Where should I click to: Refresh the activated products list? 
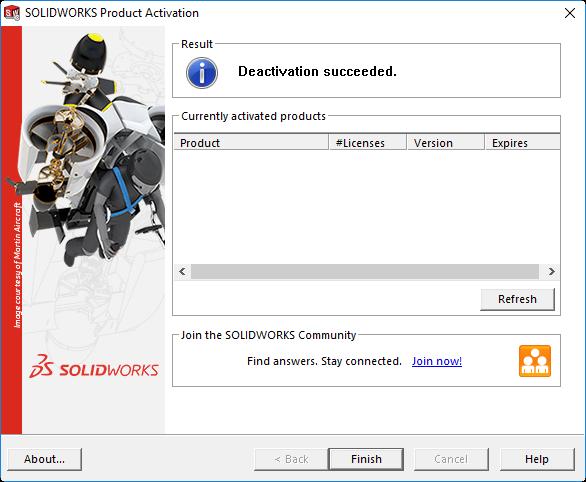pos(517,299)
